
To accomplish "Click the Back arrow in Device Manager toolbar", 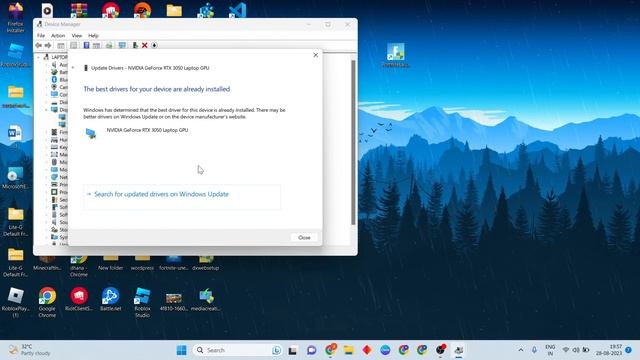I will [x=38, y=45].
